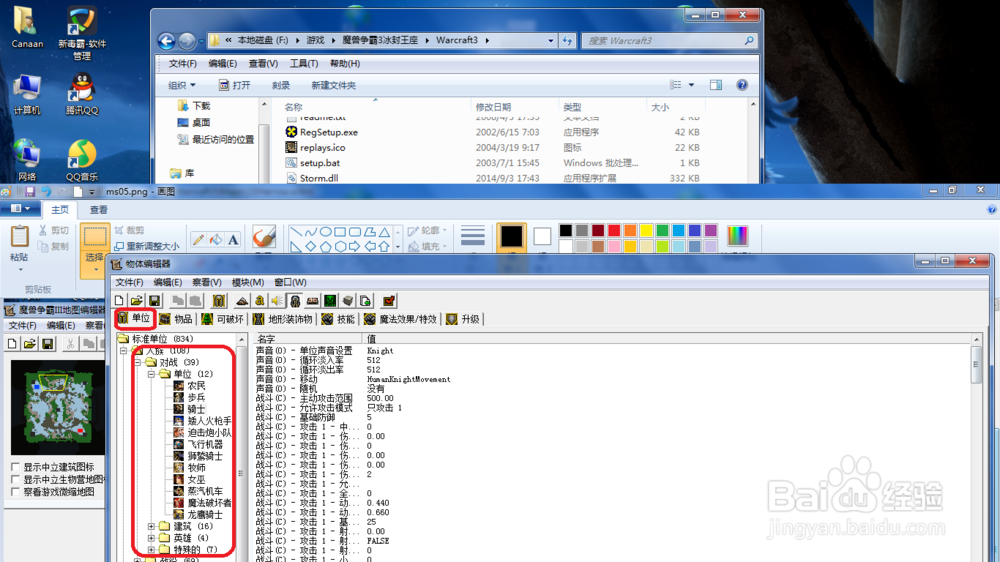Open Explorer address bar history dropdown
1000x562 pixels.
pyautogui.click(x=550, y=41)
